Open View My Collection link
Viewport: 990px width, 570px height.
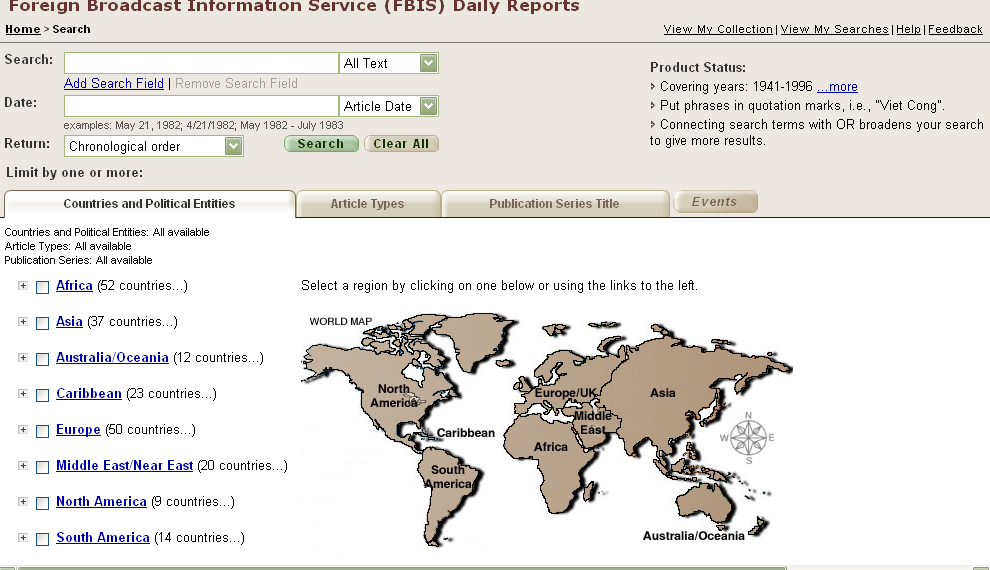(x=718, y=29)
